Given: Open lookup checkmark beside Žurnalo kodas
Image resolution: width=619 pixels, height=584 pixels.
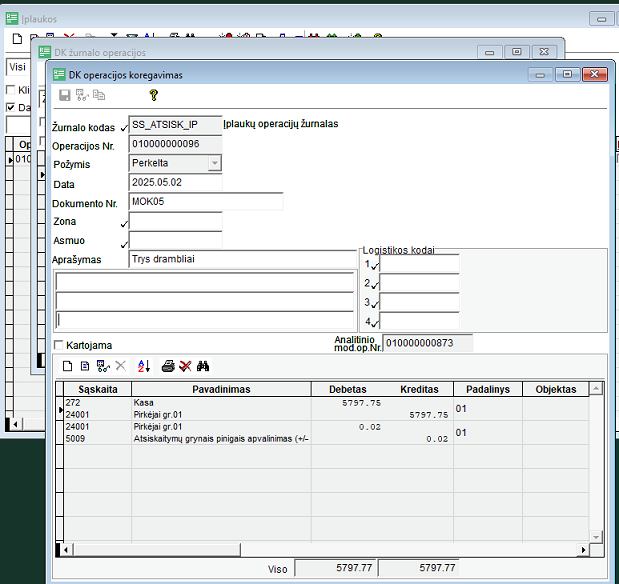Looking at the screenshot, I should click(x=124, y=128).
